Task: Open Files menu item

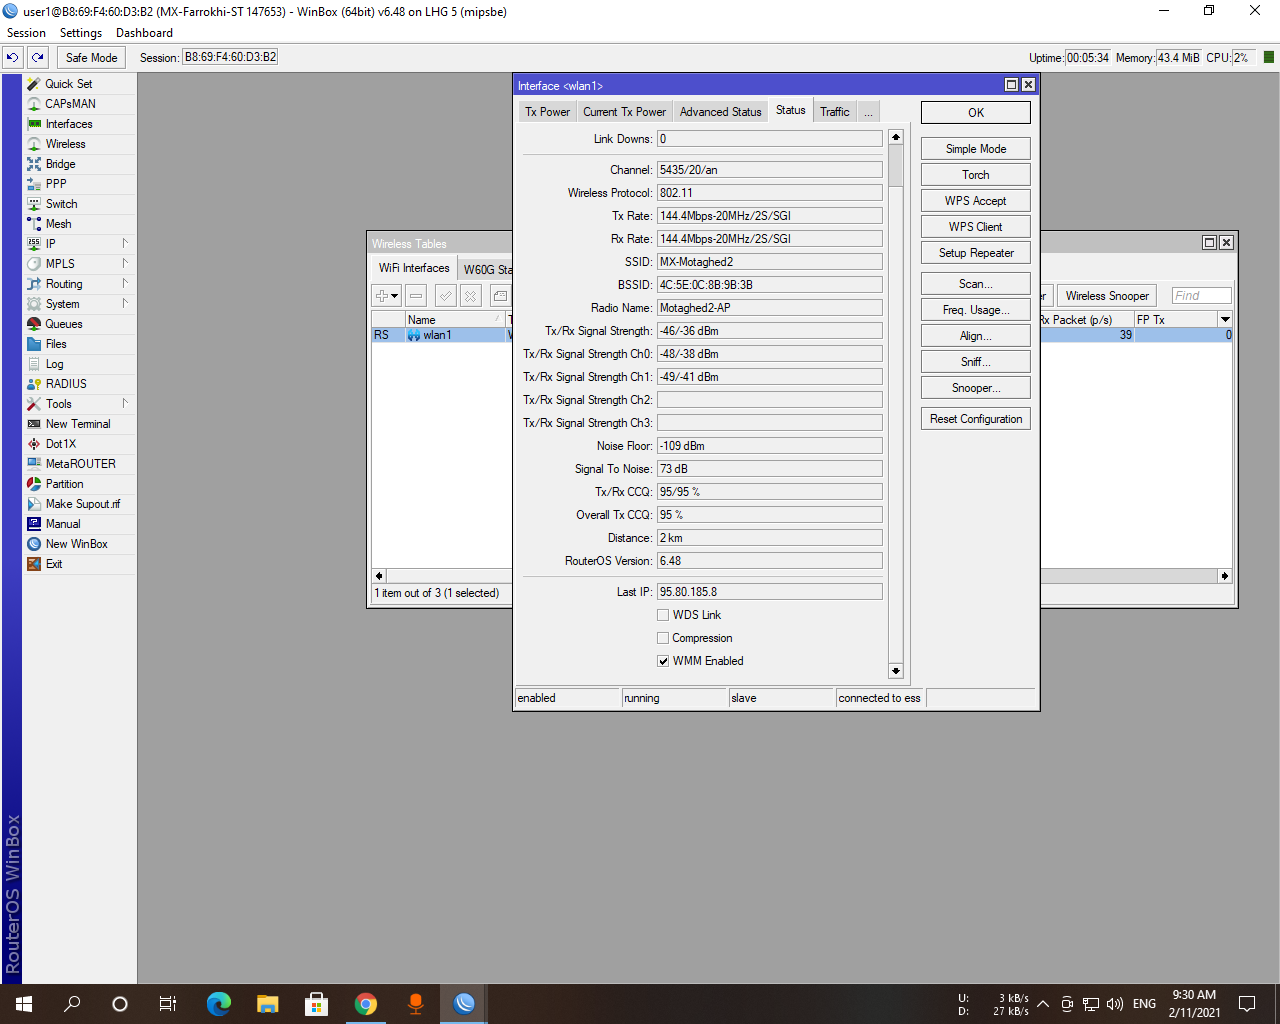Action: [x=56, y=344]
